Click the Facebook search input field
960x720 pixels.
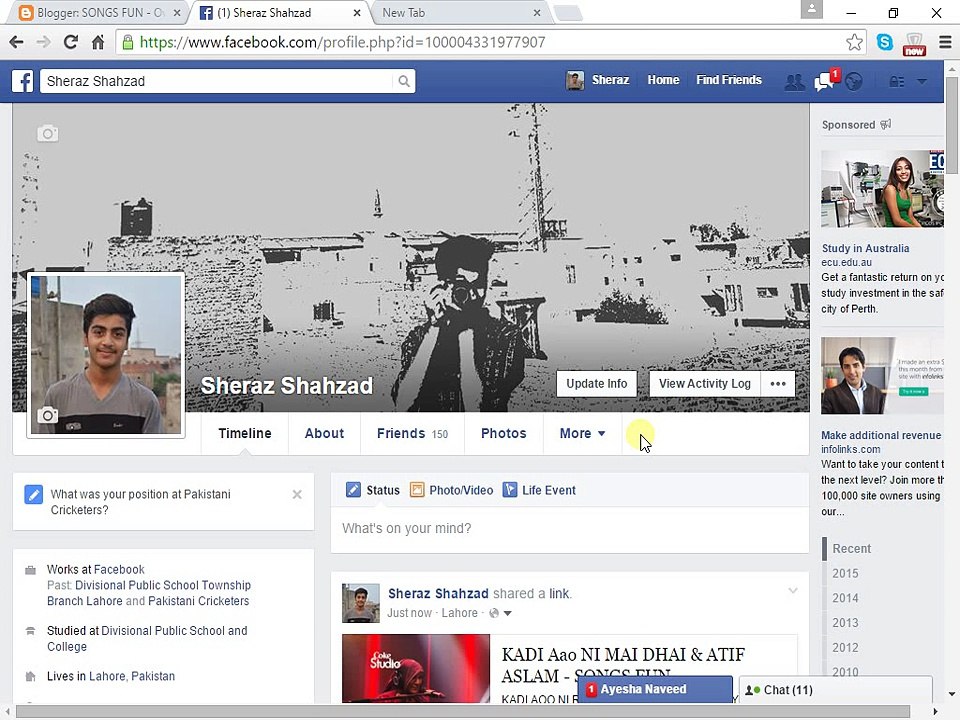(x=217, y=81)
